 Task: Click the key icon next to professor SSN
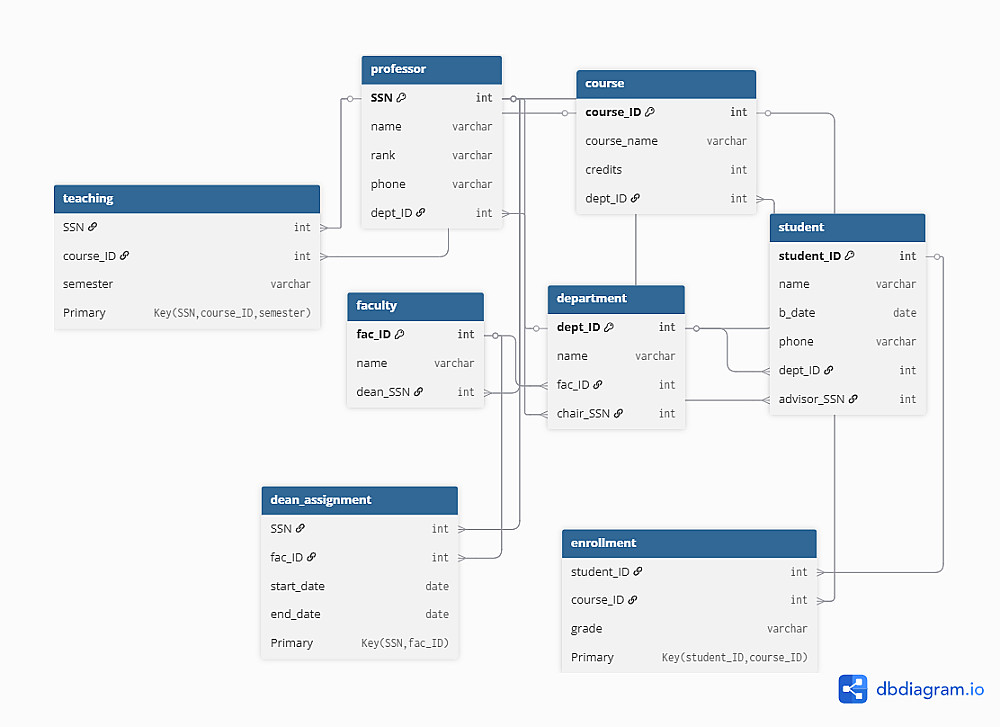click(x=402, y=98)
